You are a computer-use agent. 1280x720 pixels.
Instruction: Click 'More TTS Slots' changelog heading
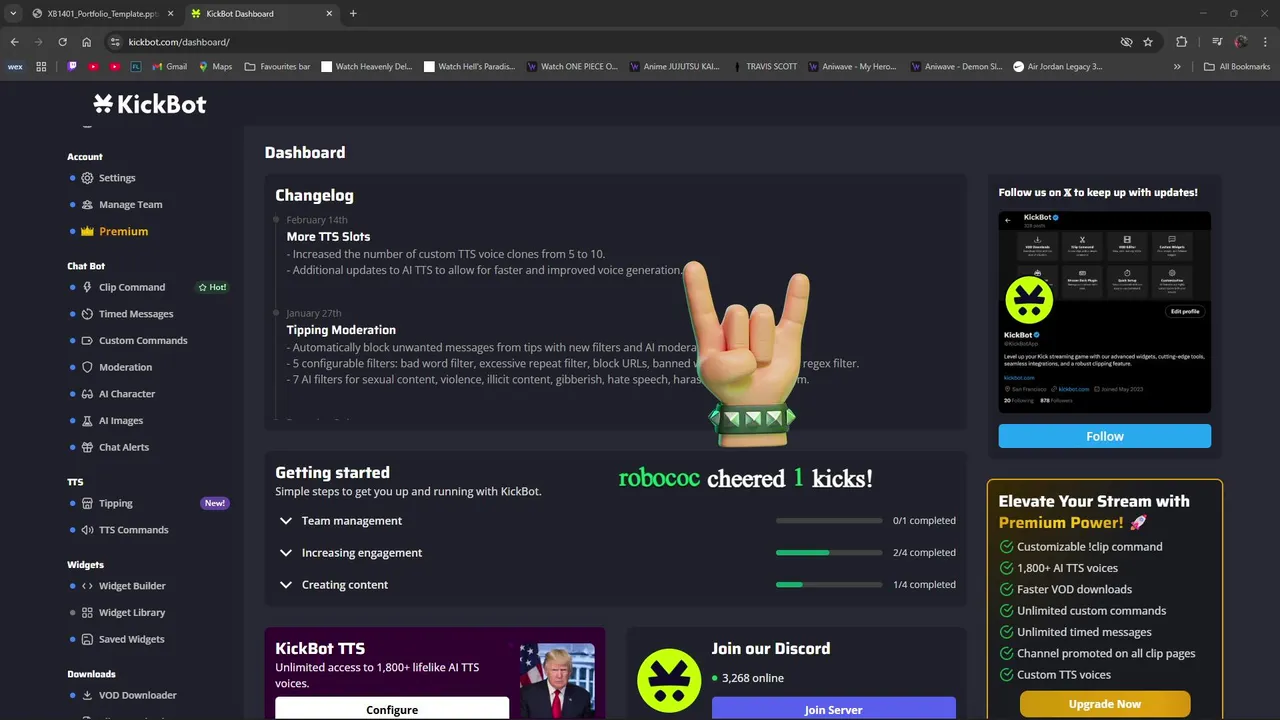(328, 237)
